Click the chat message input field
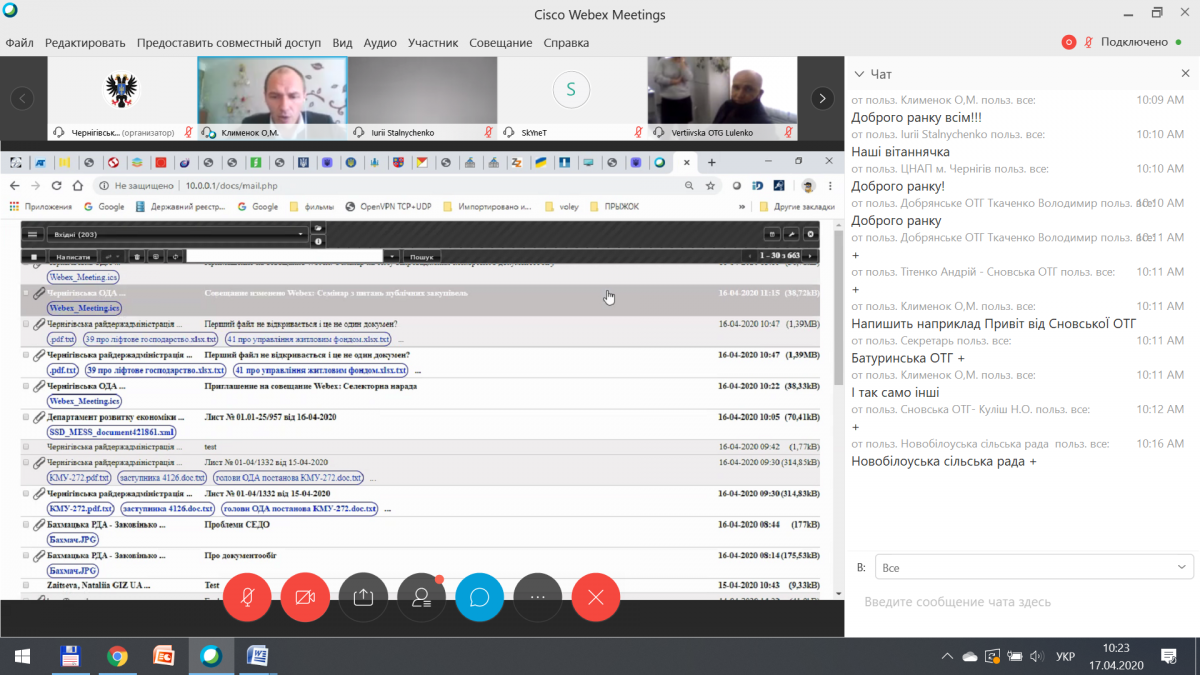This screenshot has height=675, width=1200. (x=1020, y=602)
